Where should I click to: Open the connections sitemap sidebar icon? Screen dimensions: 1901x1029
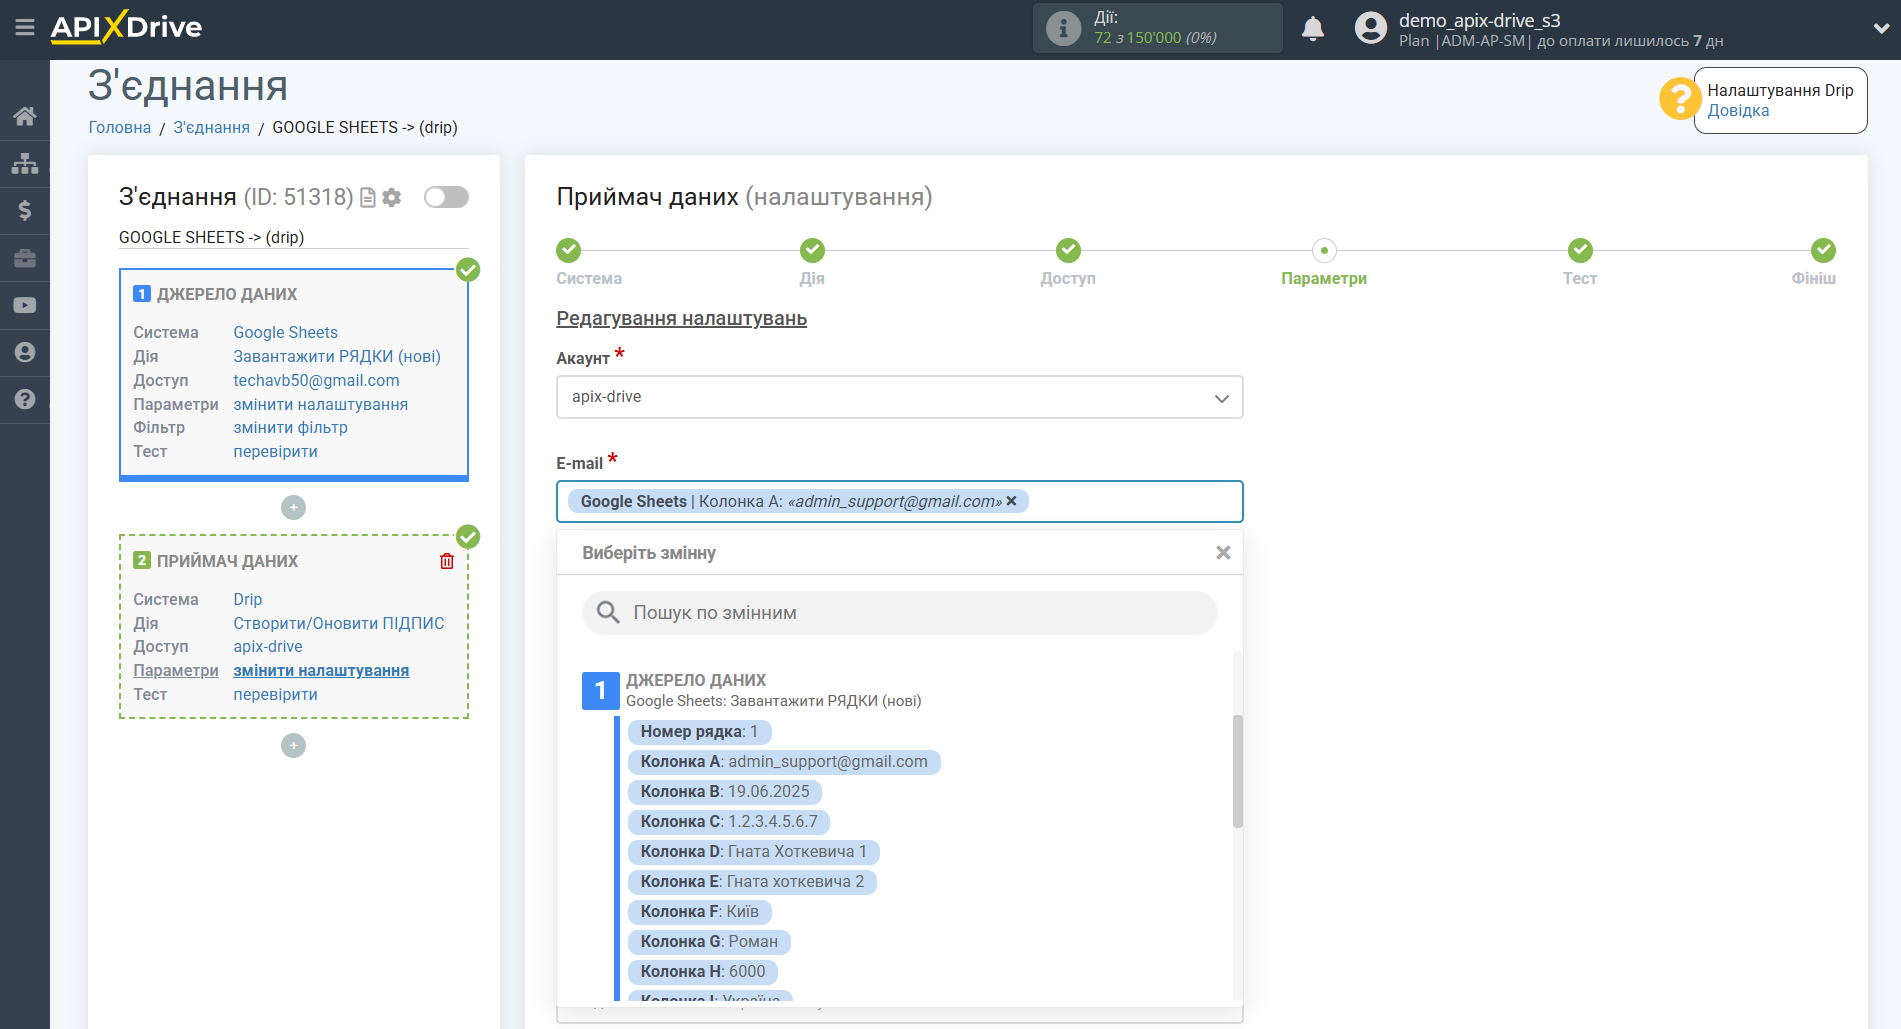click(25, 163)
